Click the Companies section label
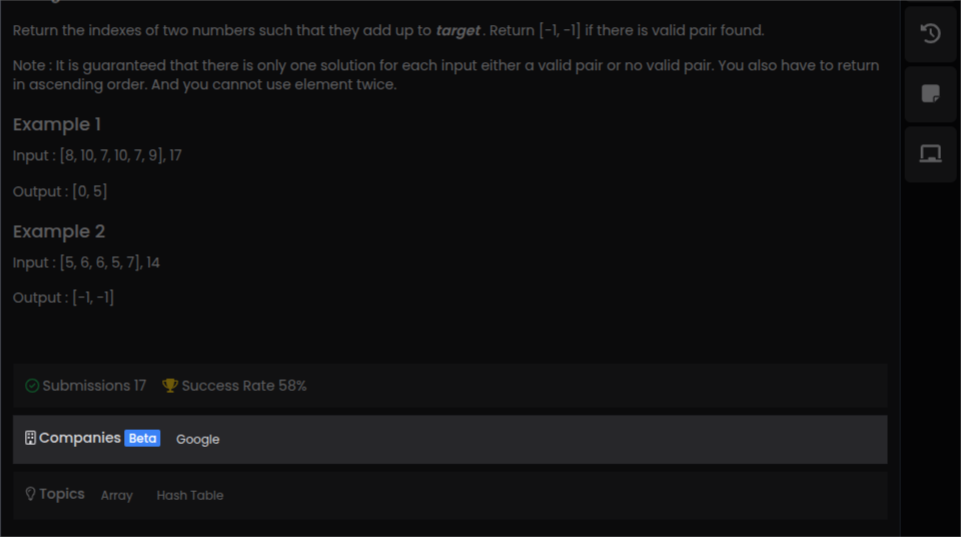 point(80,438)
